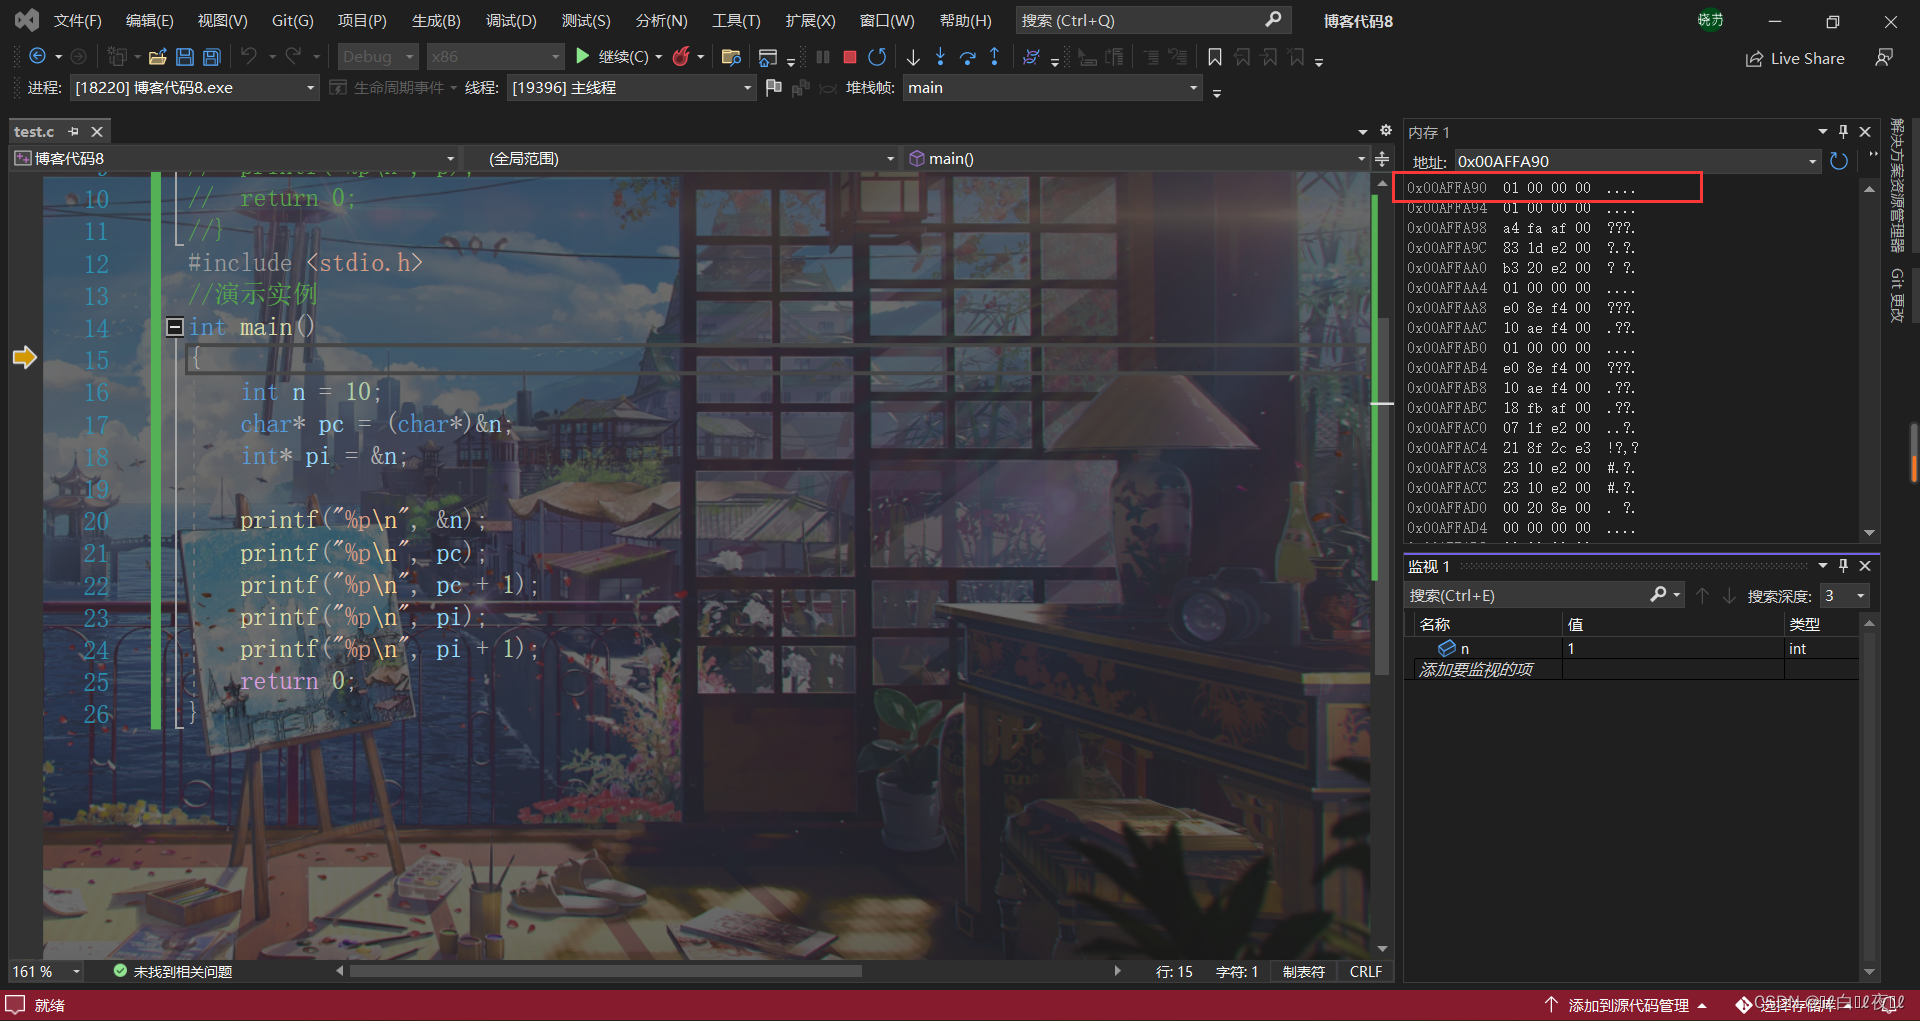The width and height of the screenshot is (1920, 1021).
Task: Click the find in files folder icon
Action: coord(731,57)
